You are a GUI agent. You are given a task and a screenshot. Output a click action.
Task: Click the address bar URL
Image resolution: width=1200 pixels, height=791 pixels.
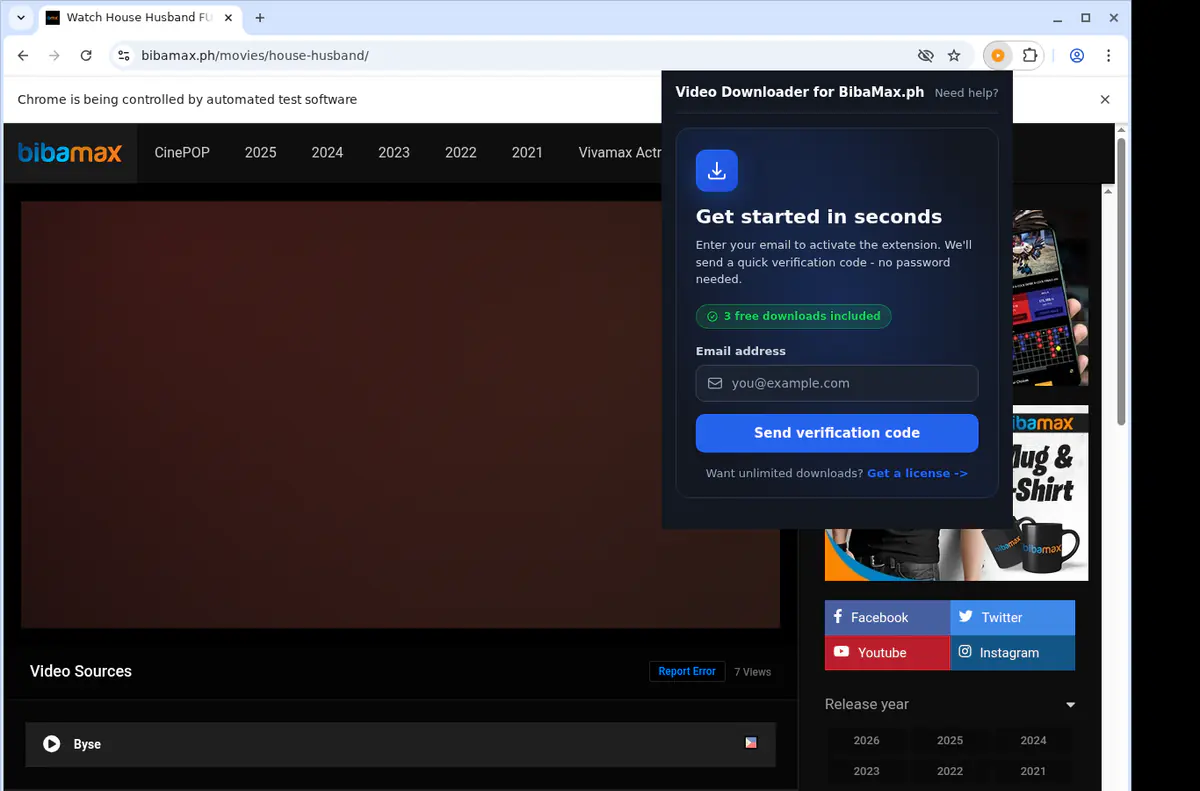[255, 56]
